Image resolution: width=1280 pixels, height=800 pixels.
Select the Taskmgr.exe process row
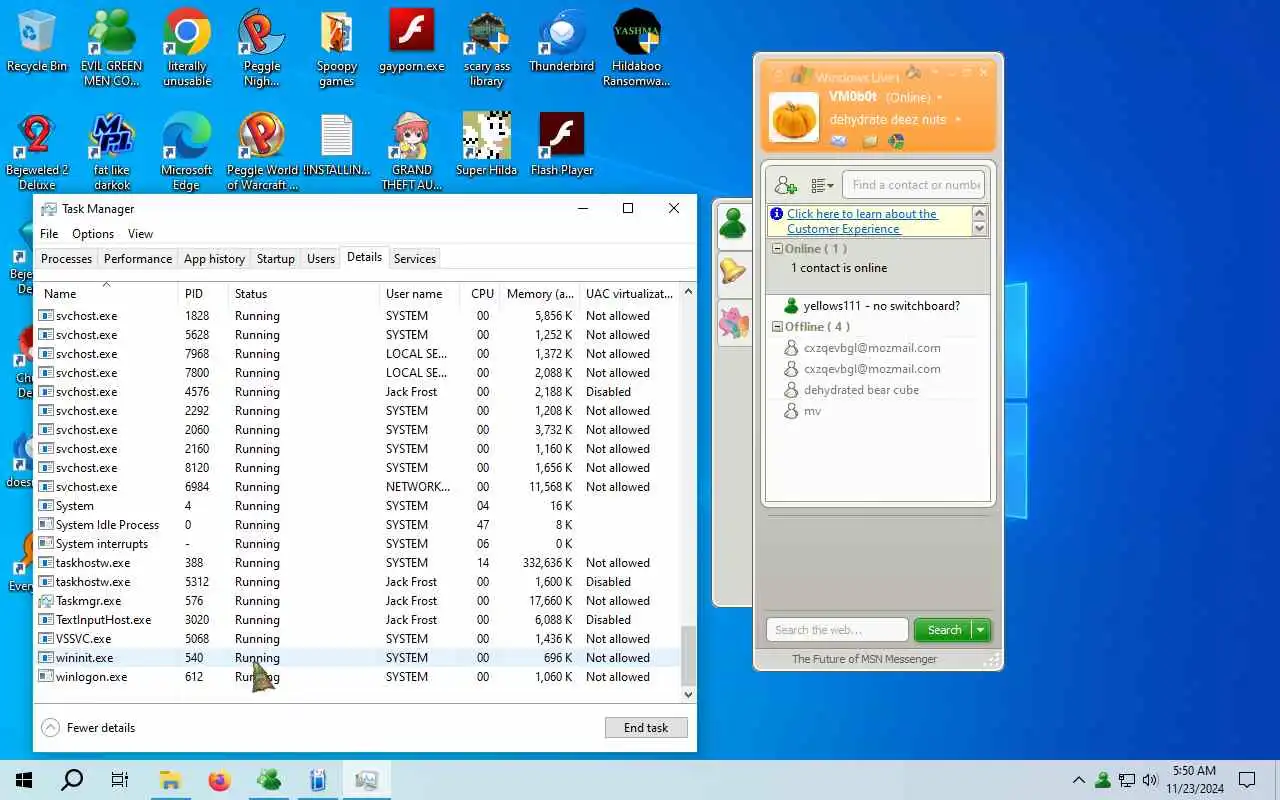(358, 601)
